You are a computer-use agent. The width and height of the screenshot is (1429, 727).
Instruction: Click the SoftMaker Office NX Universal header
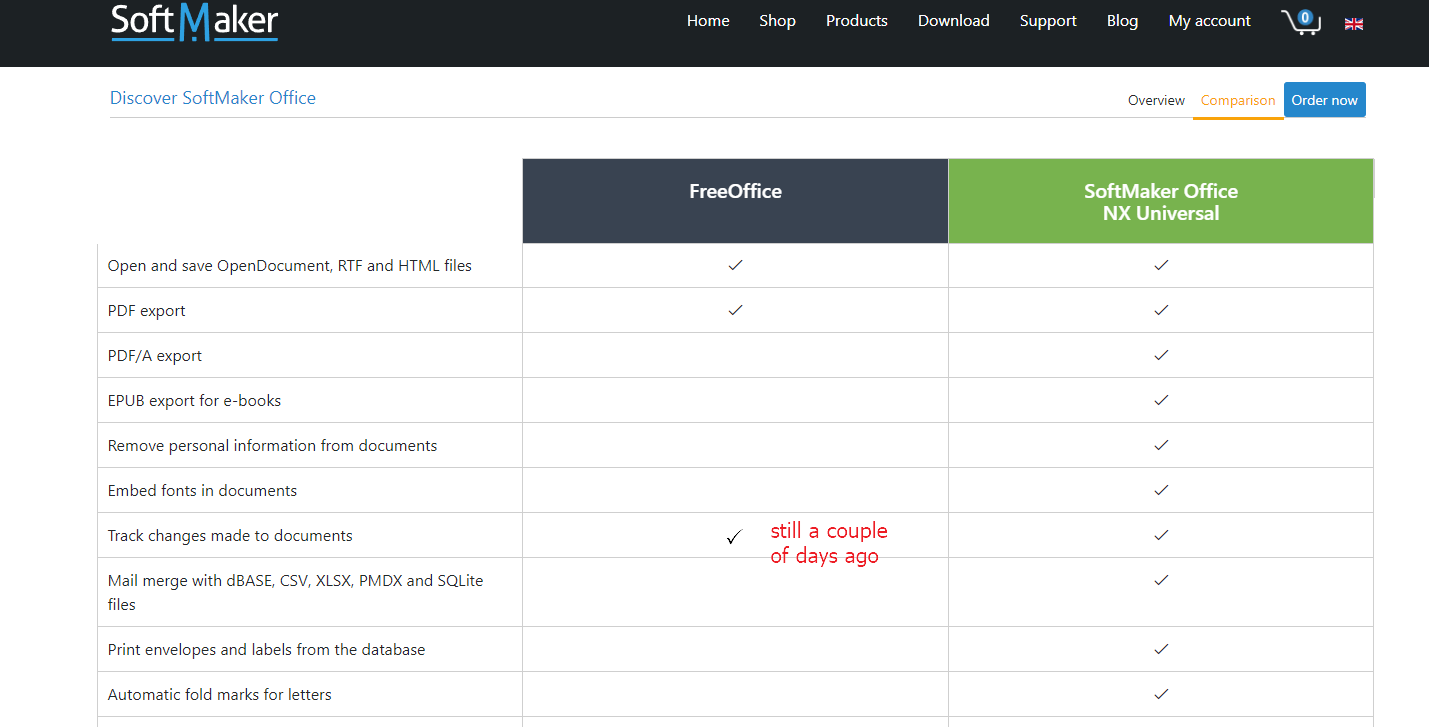pos(1160,201)
